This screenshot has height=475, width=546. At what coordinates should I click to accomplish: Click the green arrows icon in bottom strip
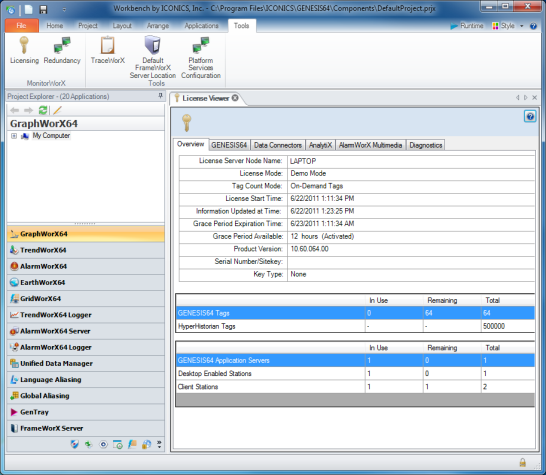(89, 444)
